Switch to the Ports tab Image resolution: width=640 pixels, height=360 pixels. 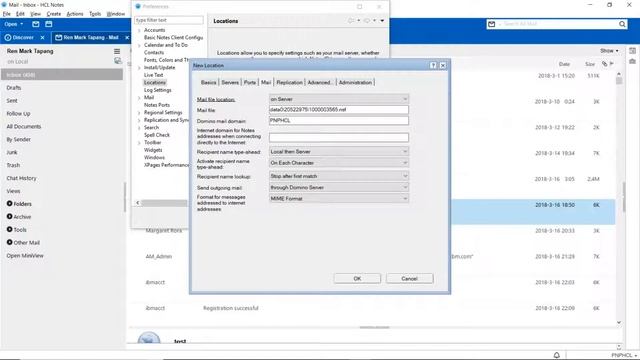(250, 82)
